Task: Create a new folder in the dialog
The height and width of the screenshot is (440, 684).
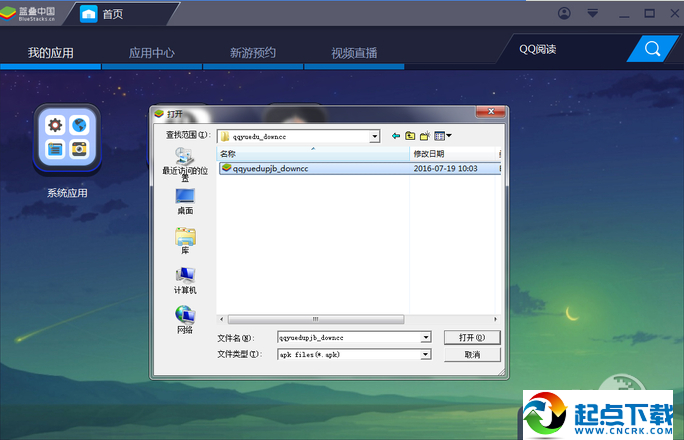Action: coord(425,136)
